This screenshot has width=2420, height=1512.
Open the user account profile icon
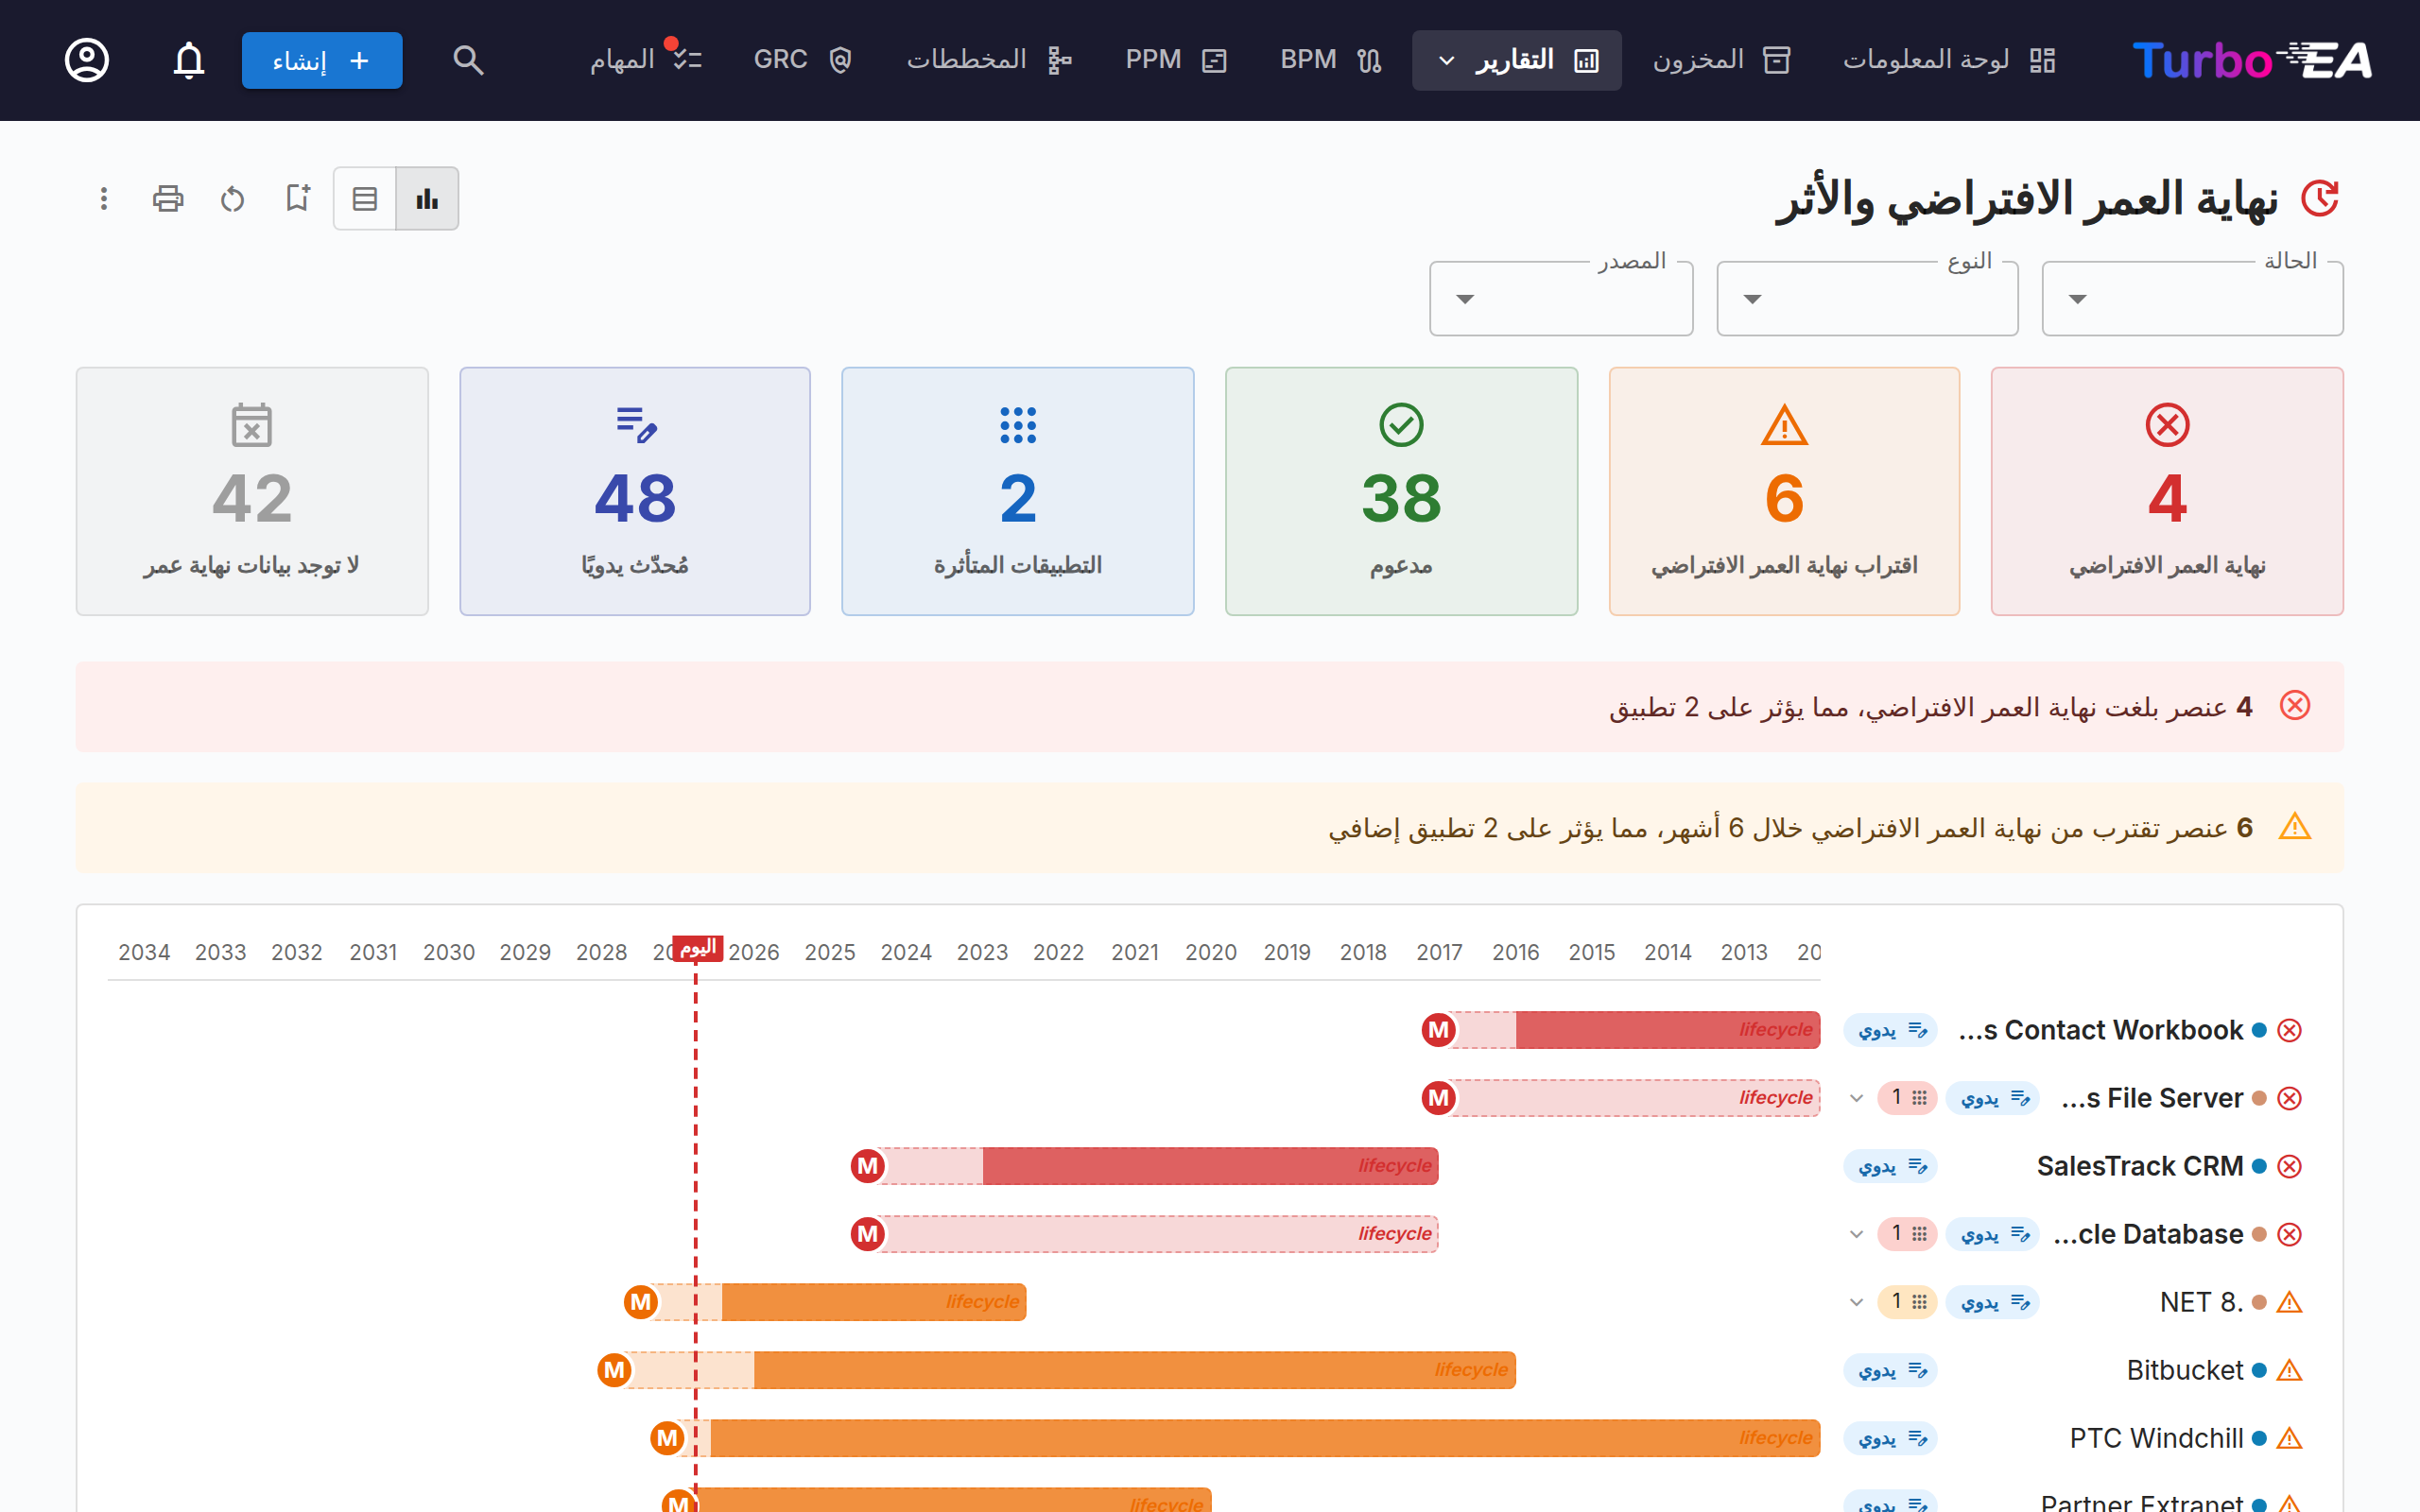tap(87, 60)
